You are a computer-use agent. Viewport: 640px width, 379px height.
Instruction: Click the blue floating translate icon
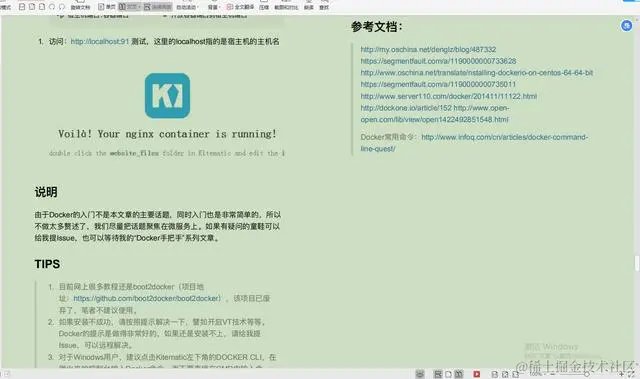point(627,26)
